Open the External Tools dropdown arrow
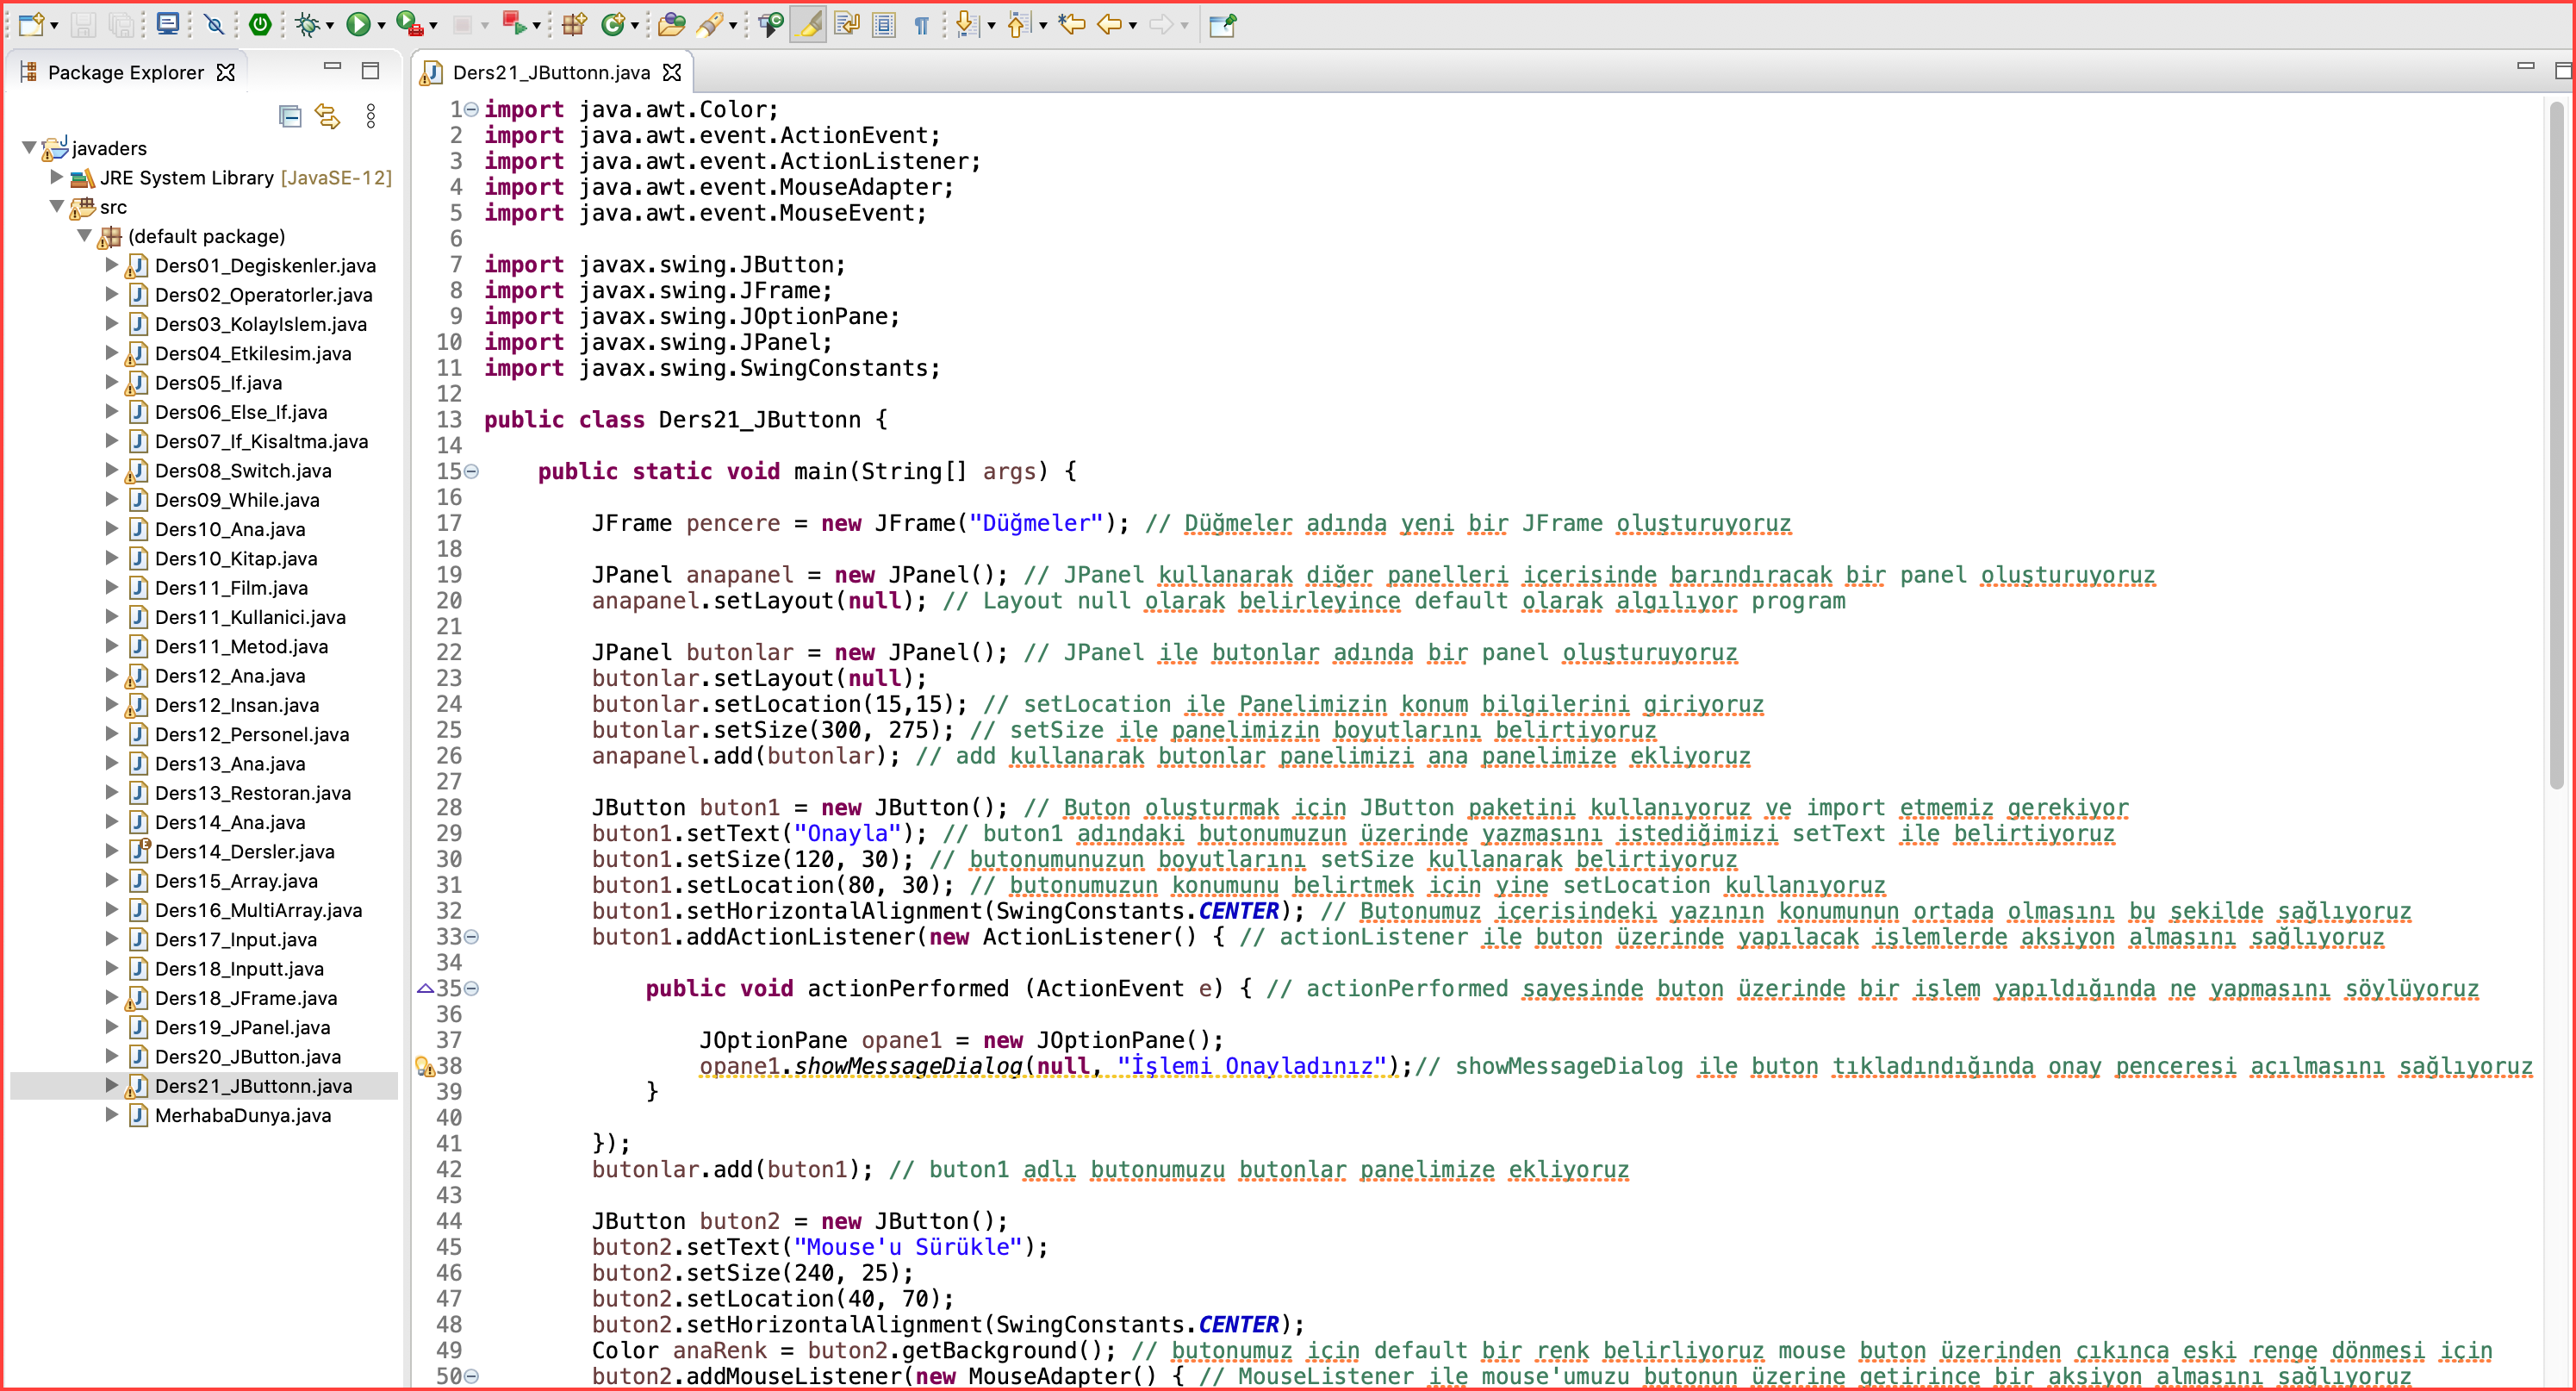Viewport: 2576px width, 1391px height. [433, 25]
